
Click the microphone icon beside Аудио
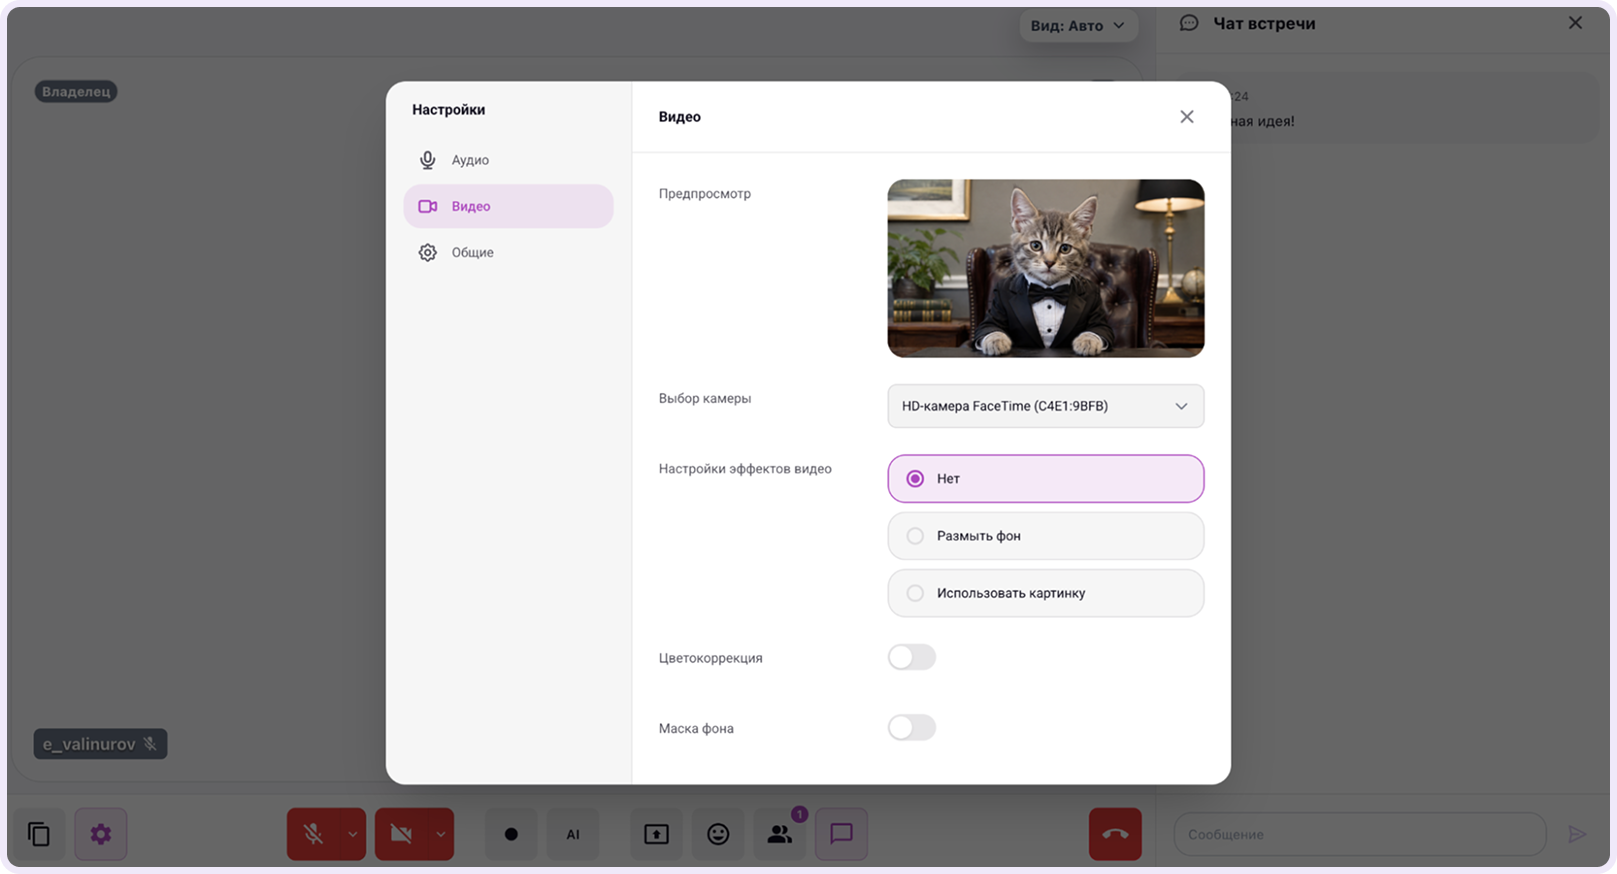pos(428,160)
